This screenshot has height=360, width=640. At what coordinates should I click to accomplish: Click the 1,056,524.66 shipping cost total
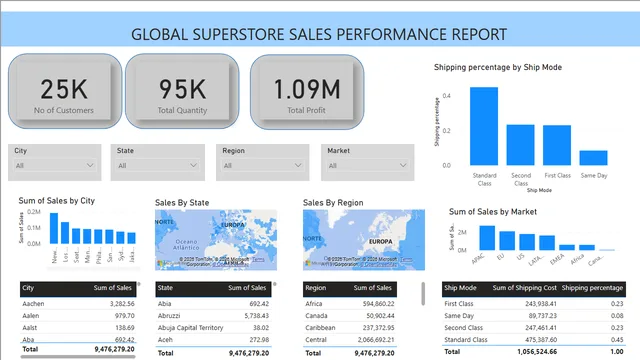tap(537, 351)
